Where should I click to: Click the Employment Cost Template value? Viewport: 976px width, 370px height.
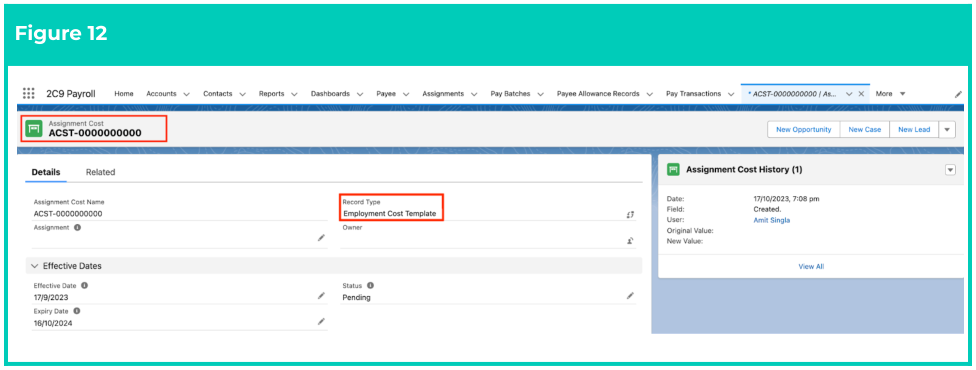[x=390, y=214]
